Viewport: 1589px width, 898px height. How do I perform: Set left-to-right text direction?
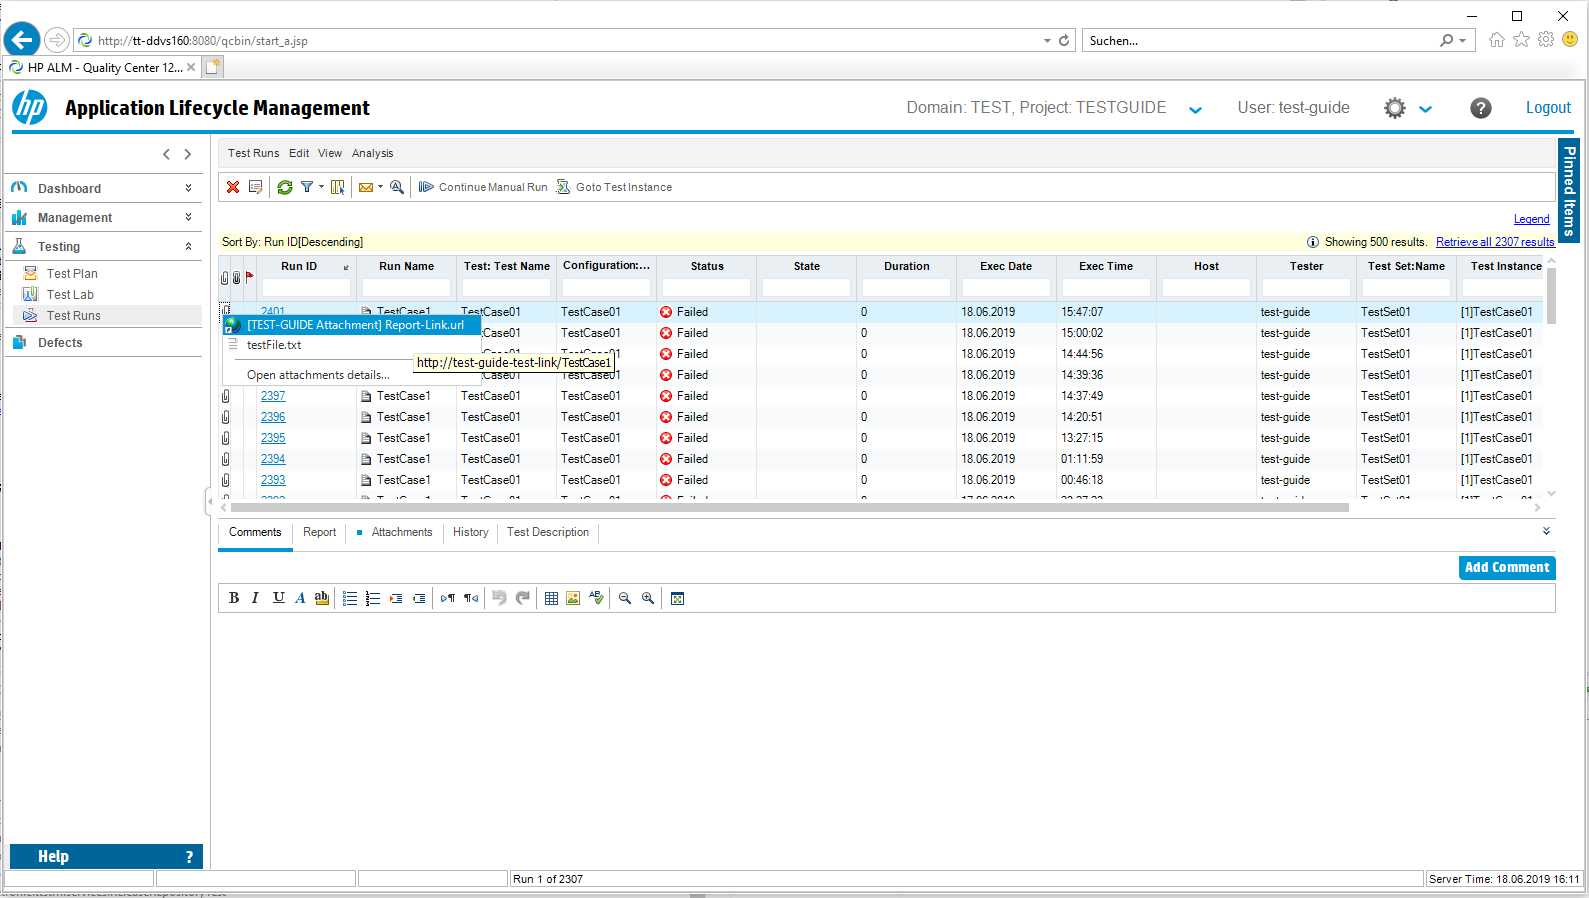(x=448, y=598)
